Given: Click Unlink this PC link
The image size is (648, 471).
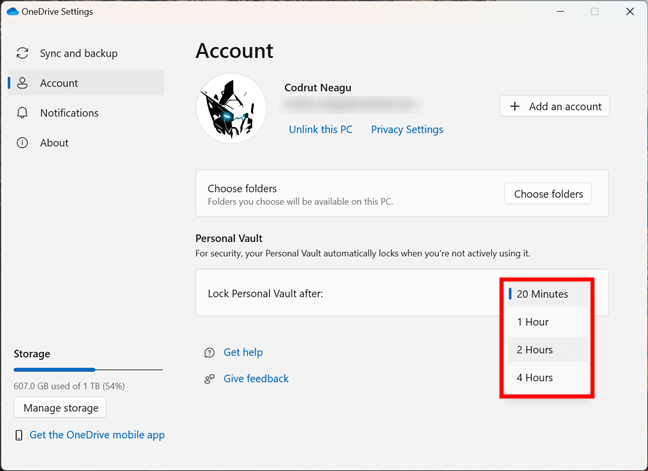Looking at the screenshot, I should coord(321,129).
